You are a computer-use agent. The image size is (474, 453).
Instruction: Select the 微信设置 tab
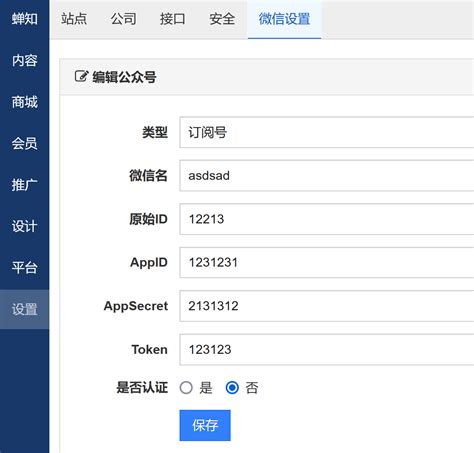click(284, 19)
